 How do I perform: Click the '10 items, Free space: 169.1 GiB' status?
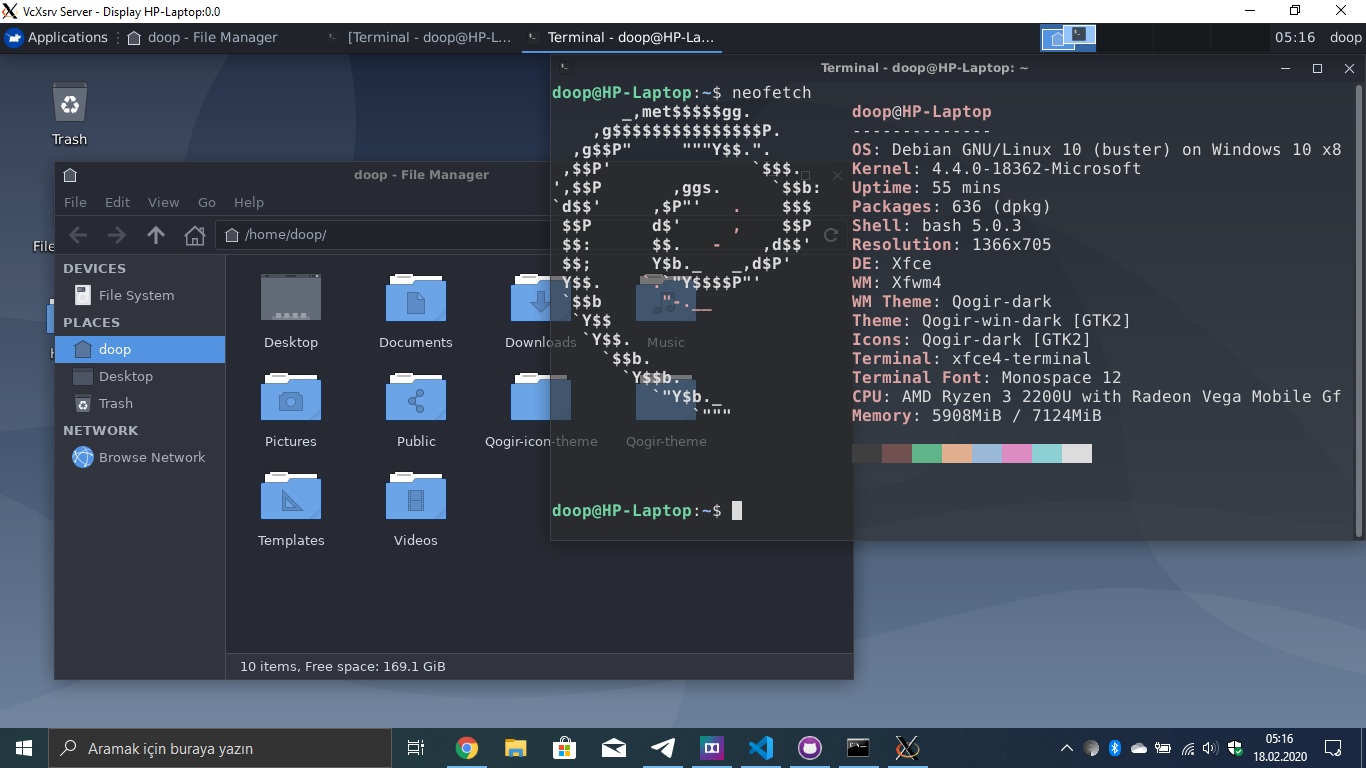[x=343, y=666]
